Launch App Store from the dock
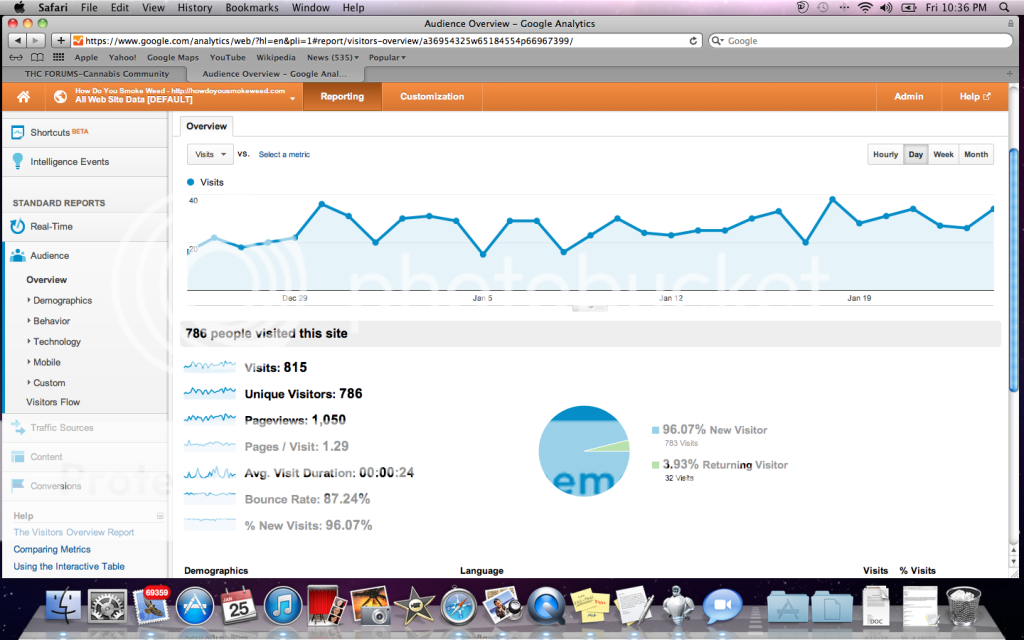Image resolution: width=1024 pixels, height=640 pixels. tap(195, 605)
